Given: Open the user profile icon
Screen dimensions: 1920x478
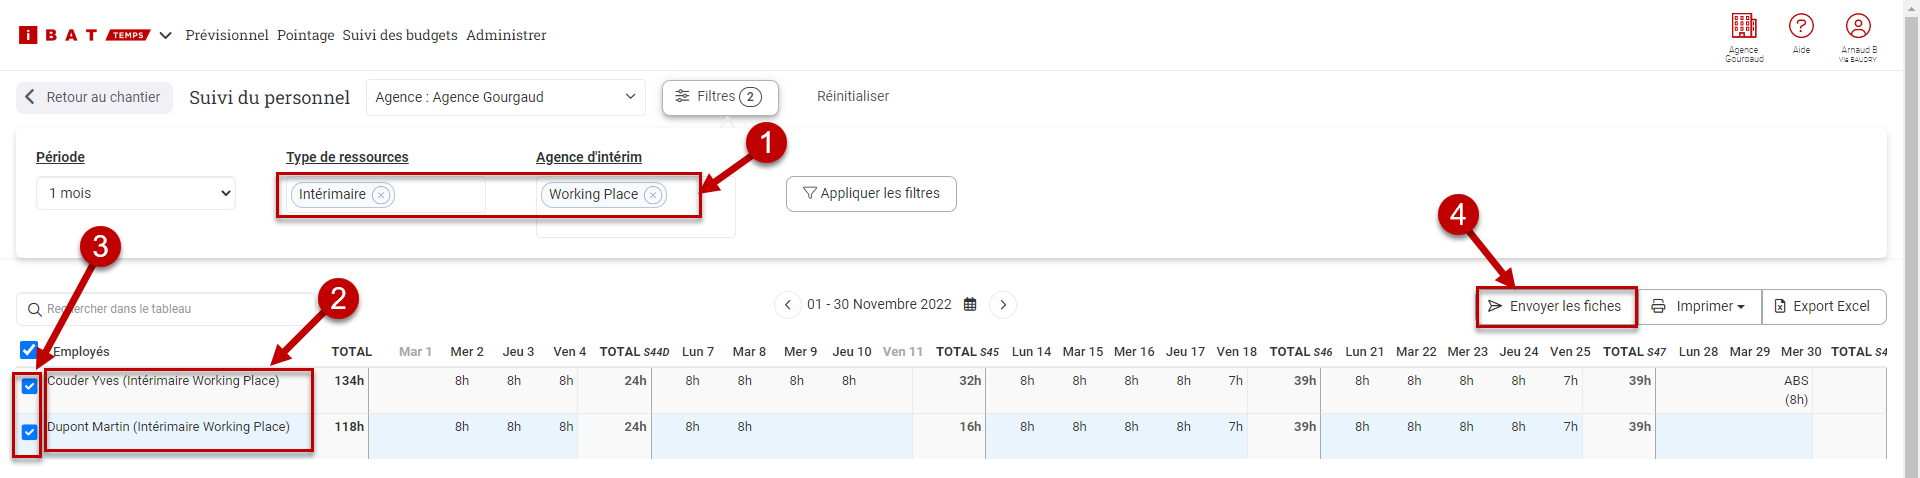Looking at the screenshot, I should 1858,27.
